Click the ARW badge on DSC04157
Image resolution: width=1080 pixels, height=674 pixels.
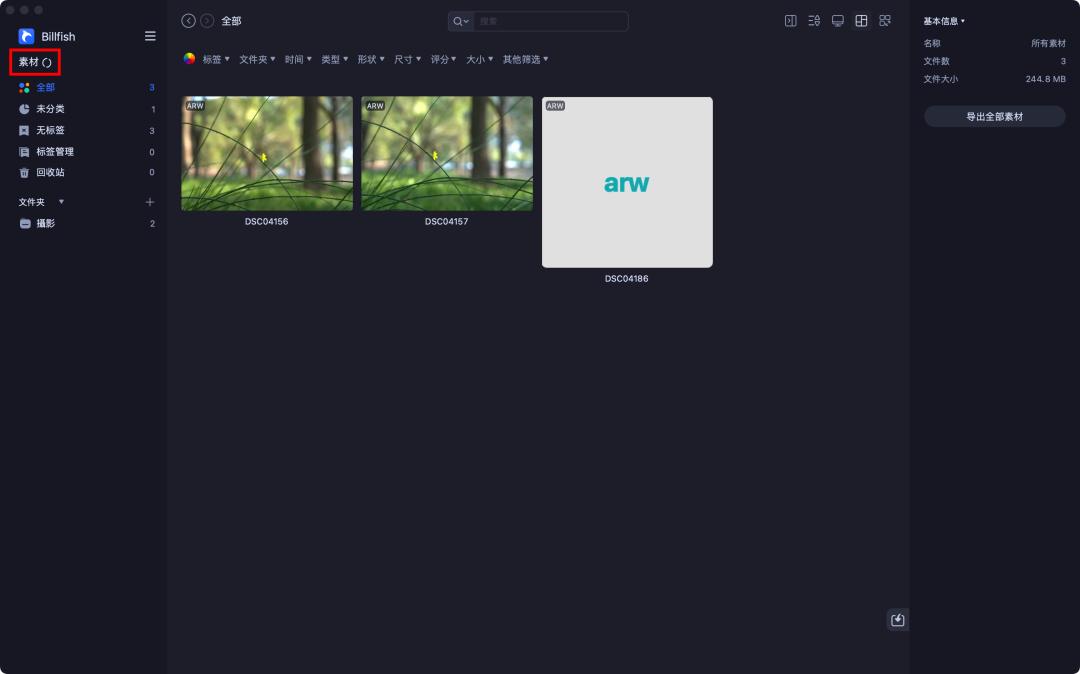375,106
